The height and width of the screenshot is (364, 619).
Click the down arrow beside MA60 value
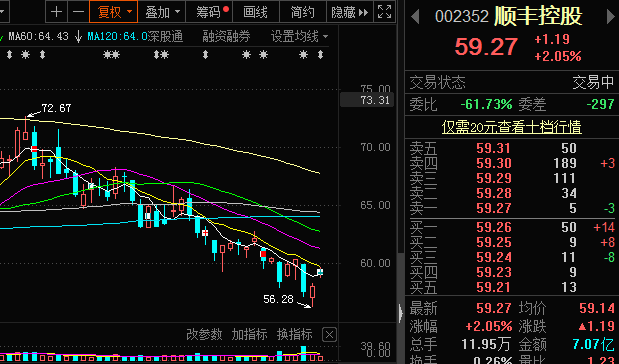(x=78, y=37)
